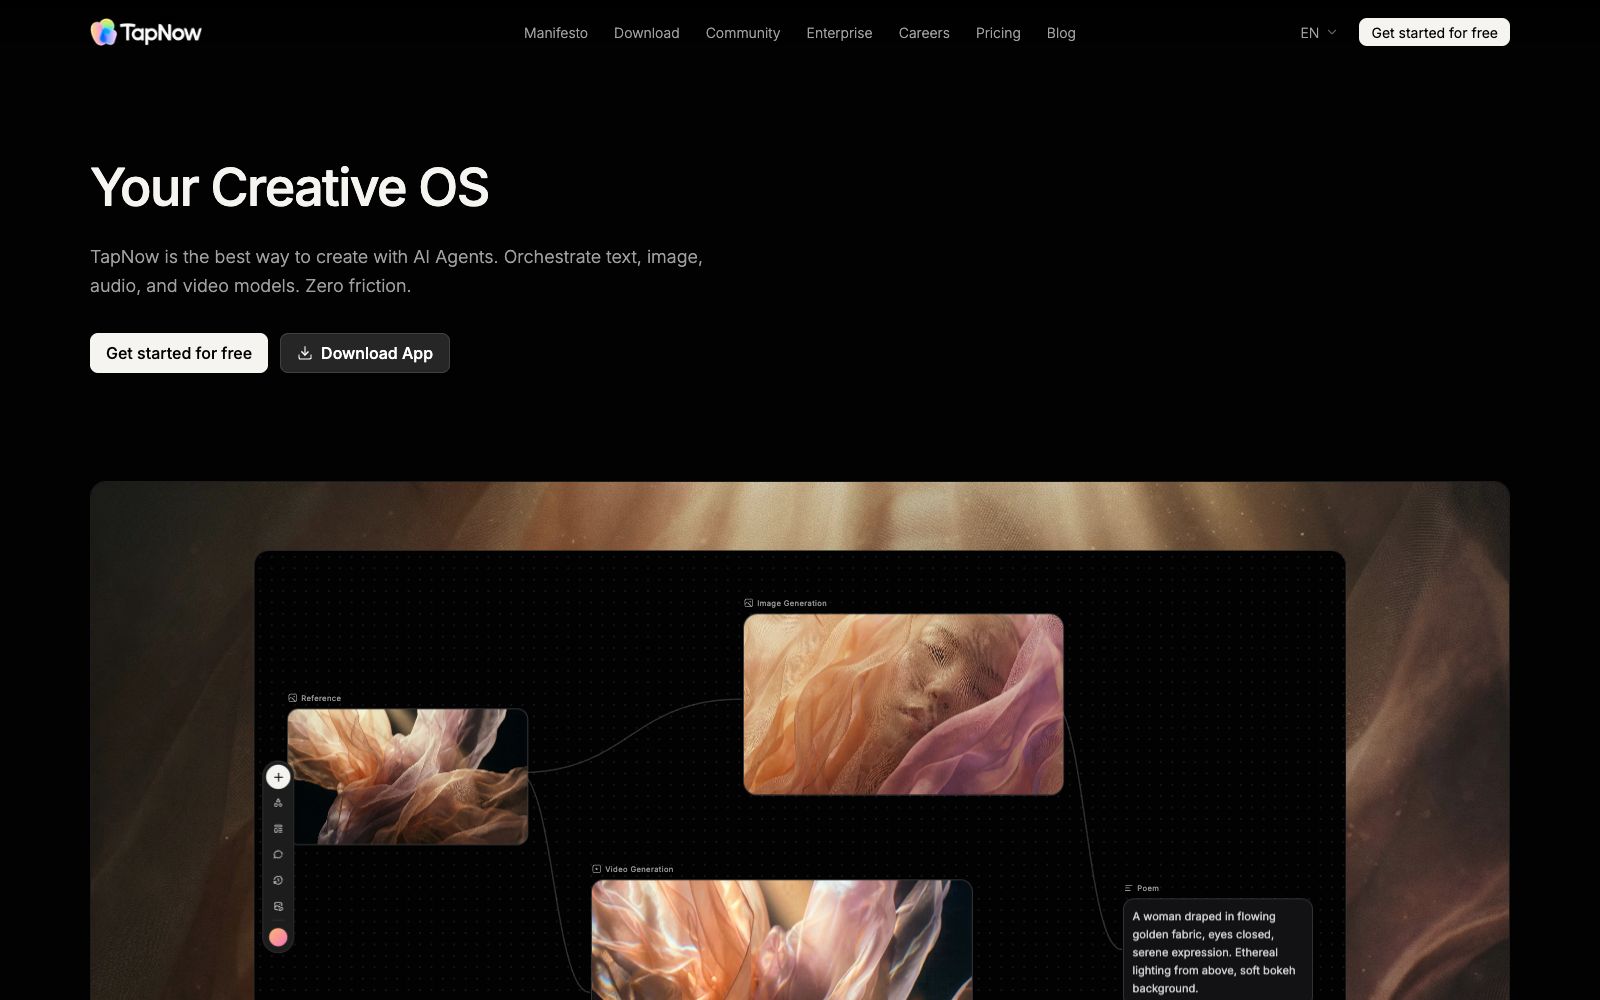Click the 'Video Generation' node label
The width and height of the screenshot is (1600, 1000).
[x=639, y=869]
